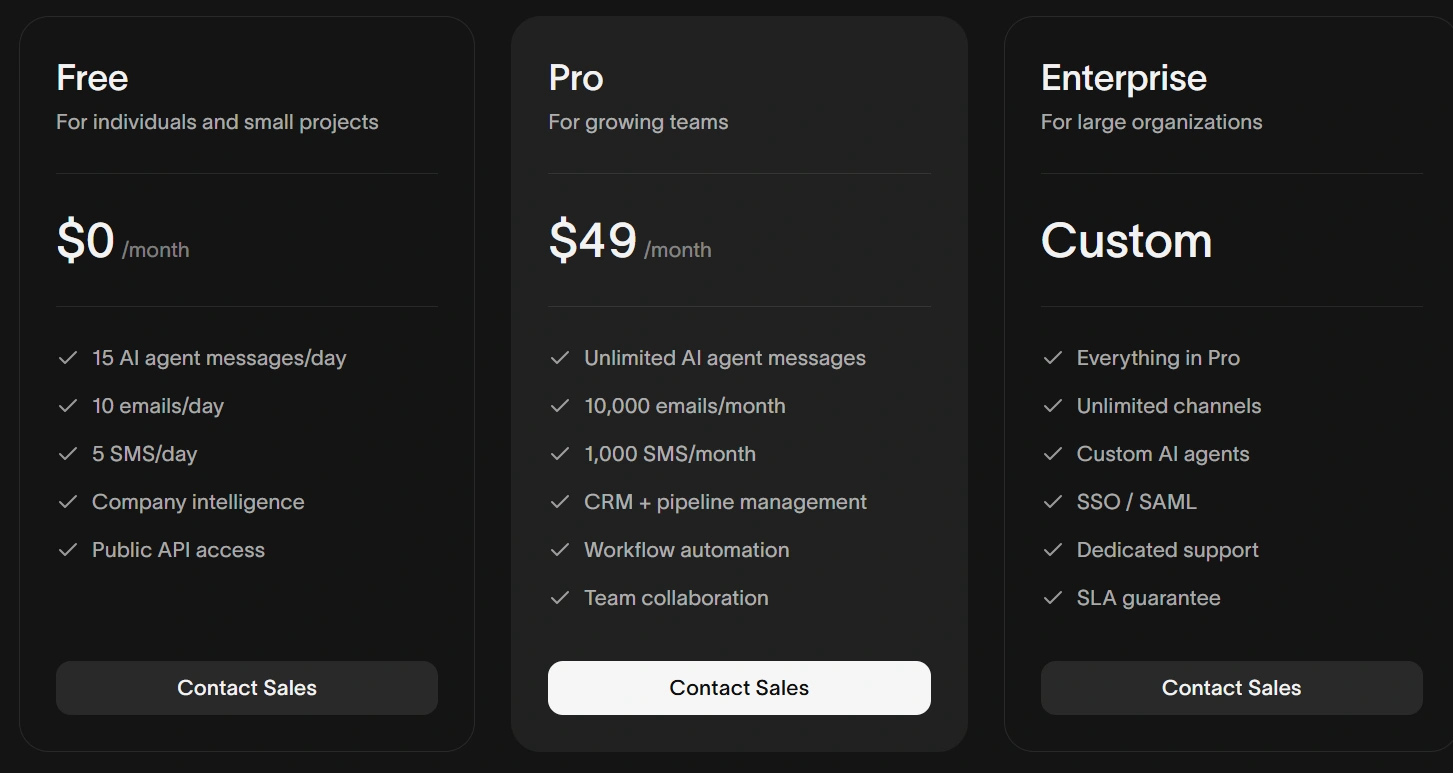Click Contact Sales under the Free plan
The height and width of the screenshot is (773, 1453).
247,688
